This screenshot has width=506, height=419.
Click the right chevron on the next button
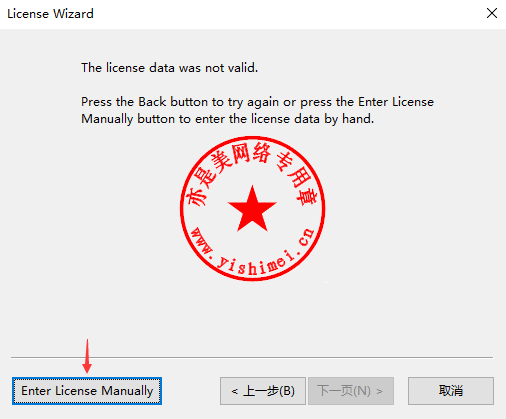coord(379,391)
